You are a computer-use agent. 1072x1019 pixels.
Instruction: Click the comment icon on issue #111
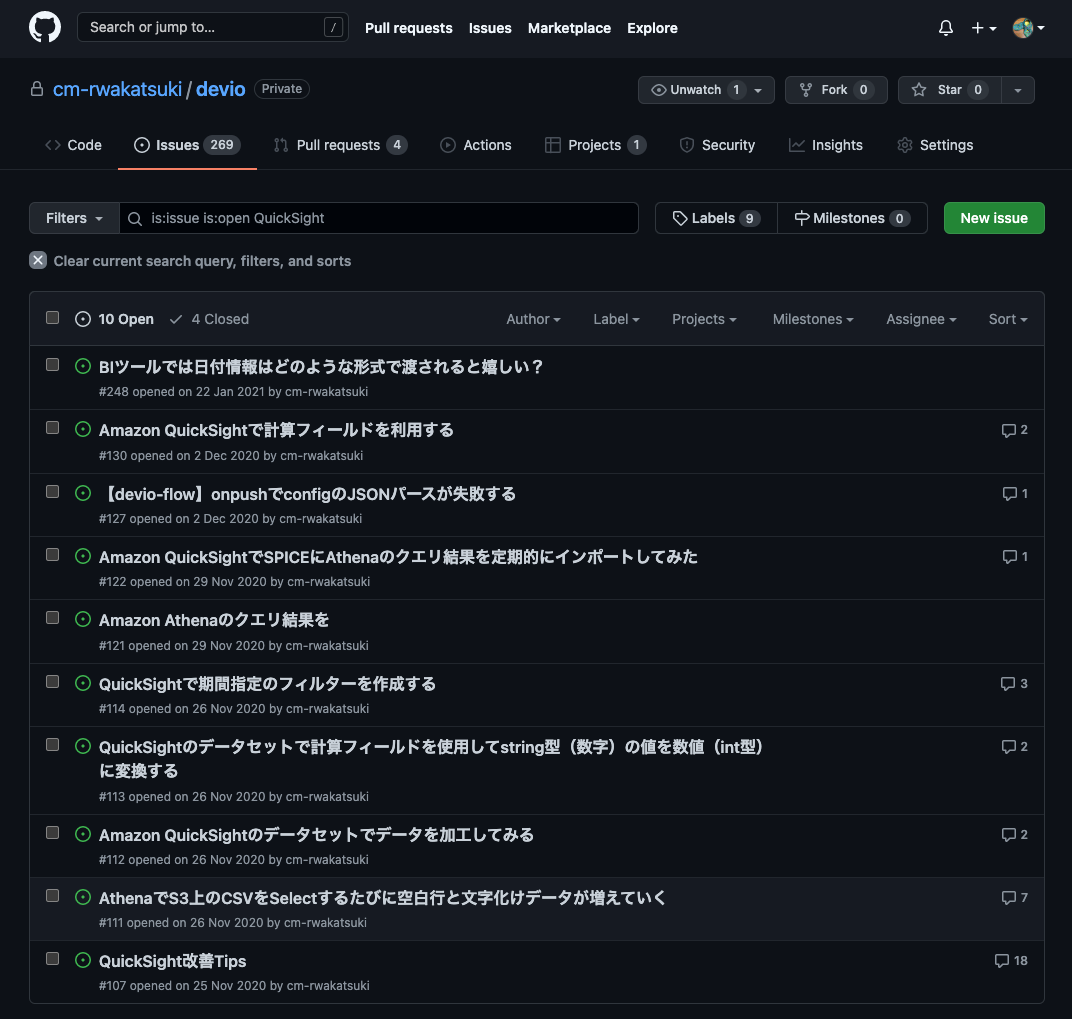click(1008, 898)
